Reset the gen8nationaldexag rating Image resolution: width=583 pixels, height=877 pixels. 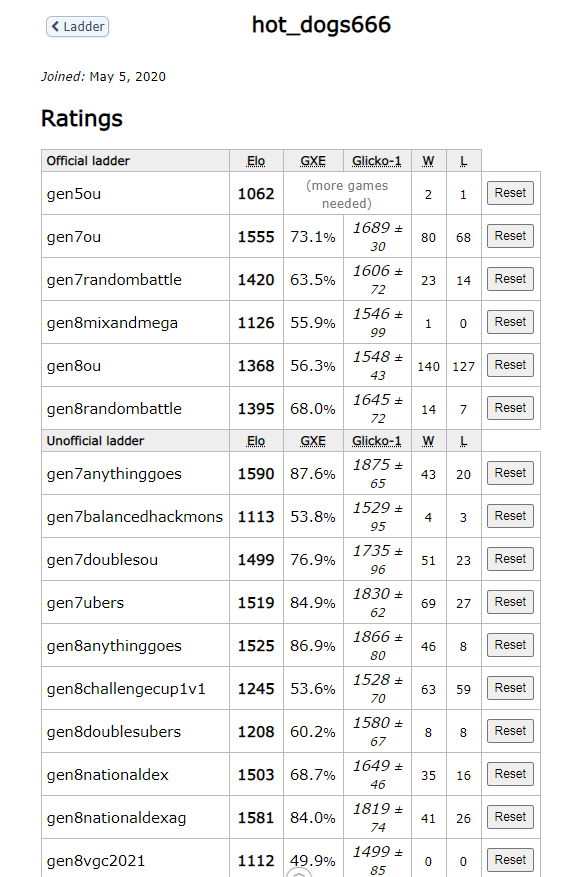point(510,818)
